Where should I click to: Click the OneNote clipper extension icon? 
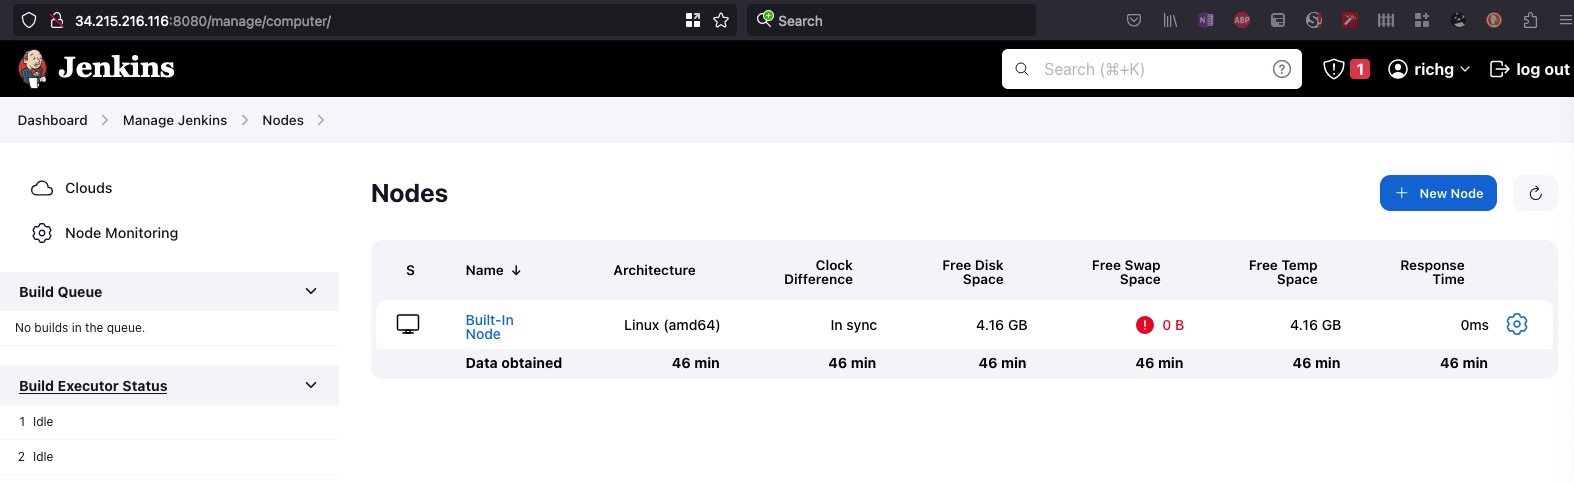pos(1206,20)
